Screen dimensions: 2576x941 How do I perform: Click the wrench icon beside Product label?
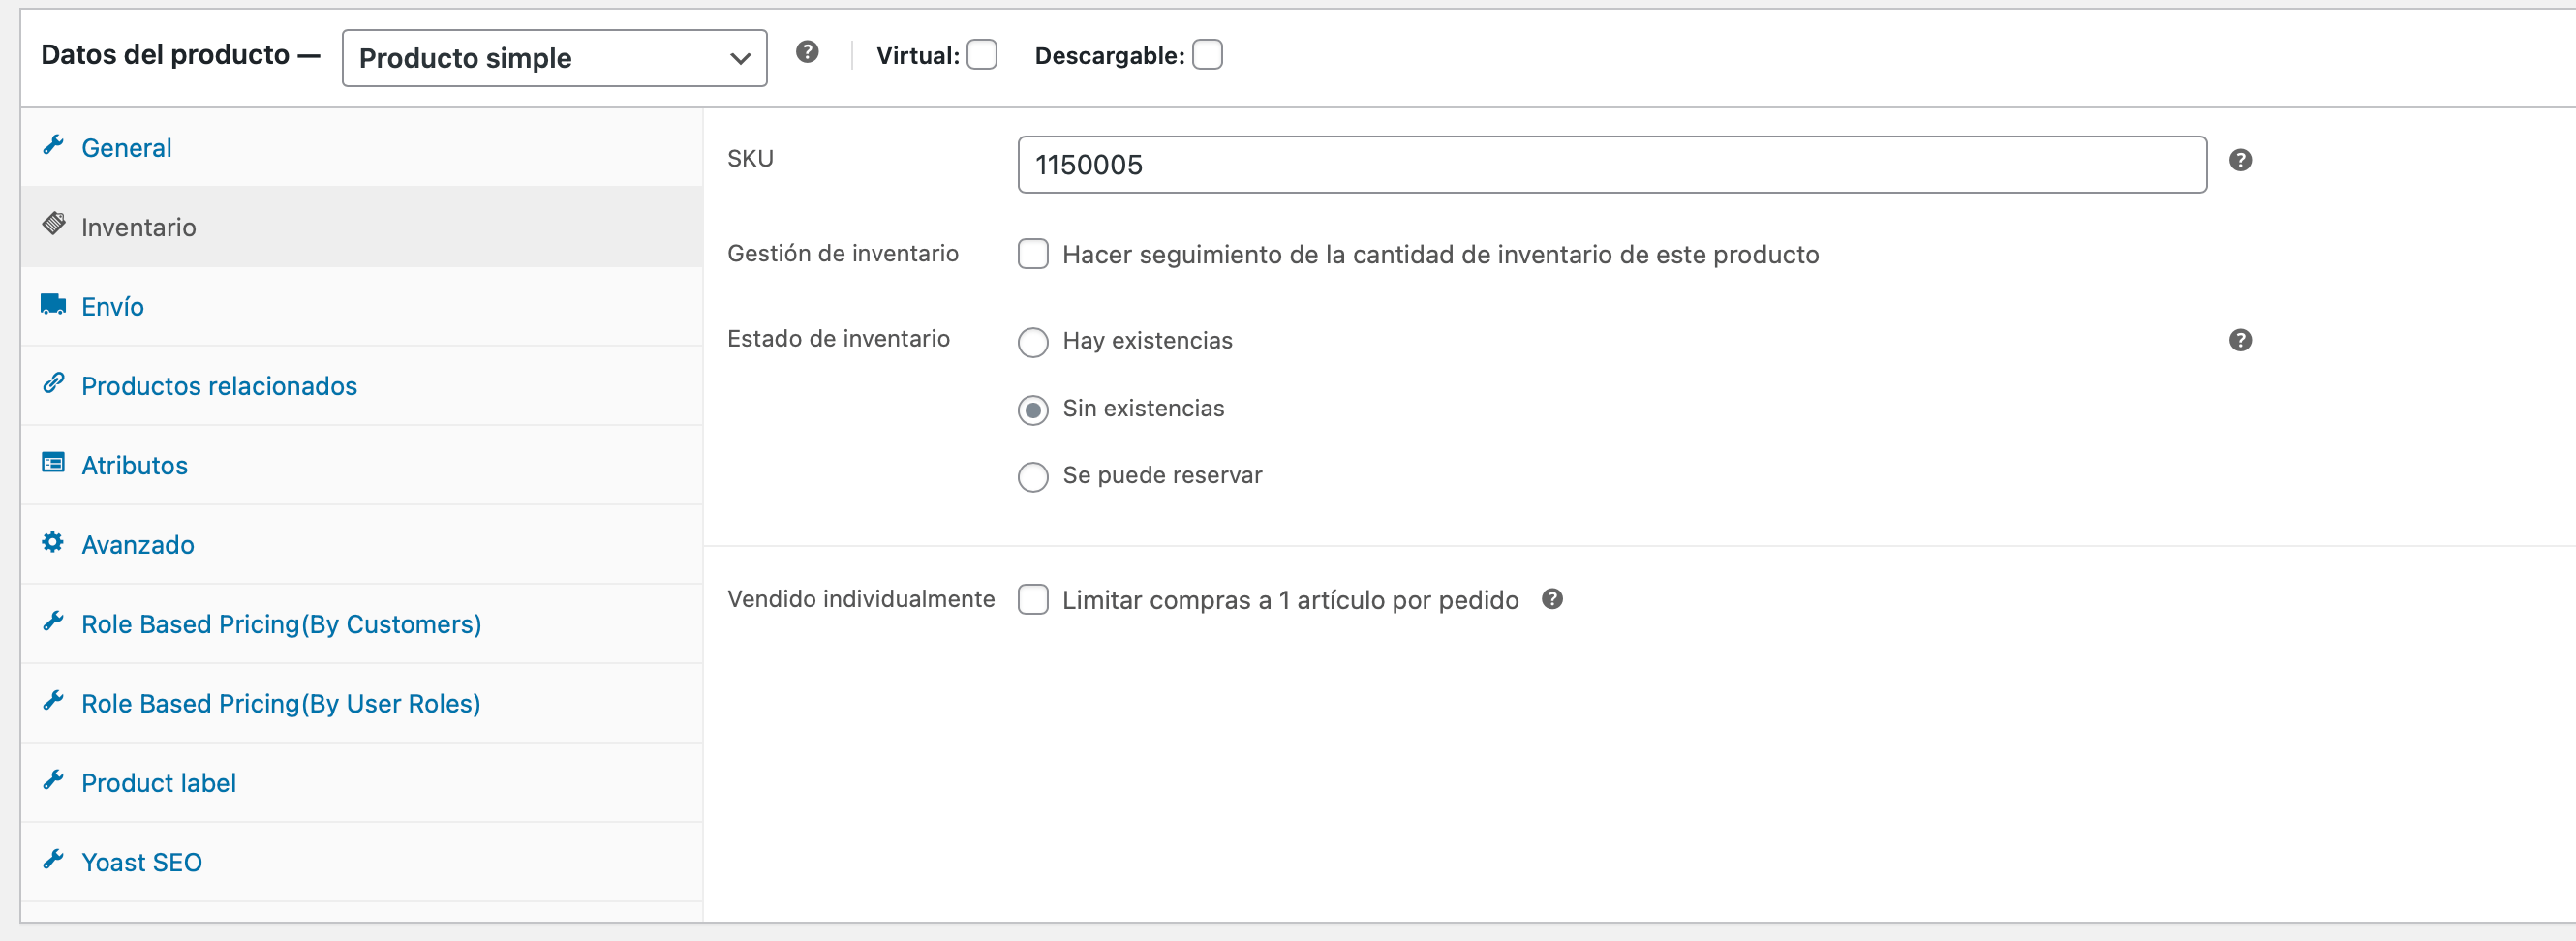pyautogui.click(x=54, y=780)
